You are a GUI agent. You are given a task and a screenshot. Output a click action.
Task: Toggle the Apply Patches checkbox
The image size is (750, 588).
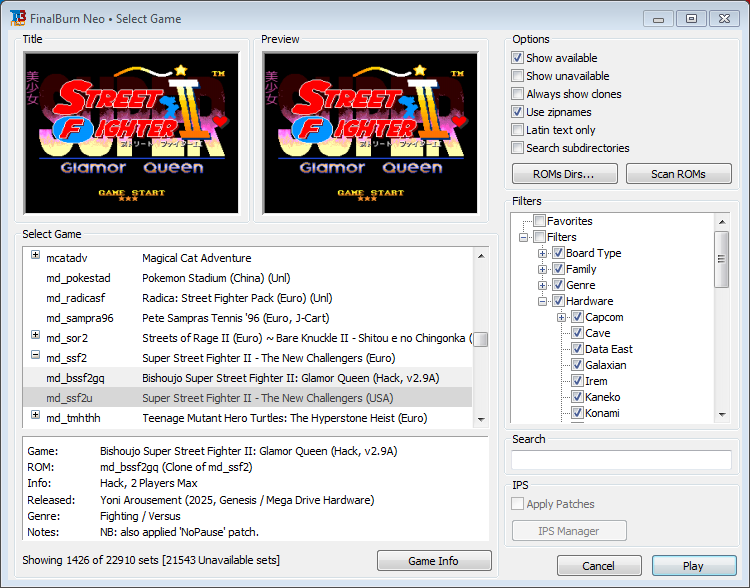[x=517, y=504]
